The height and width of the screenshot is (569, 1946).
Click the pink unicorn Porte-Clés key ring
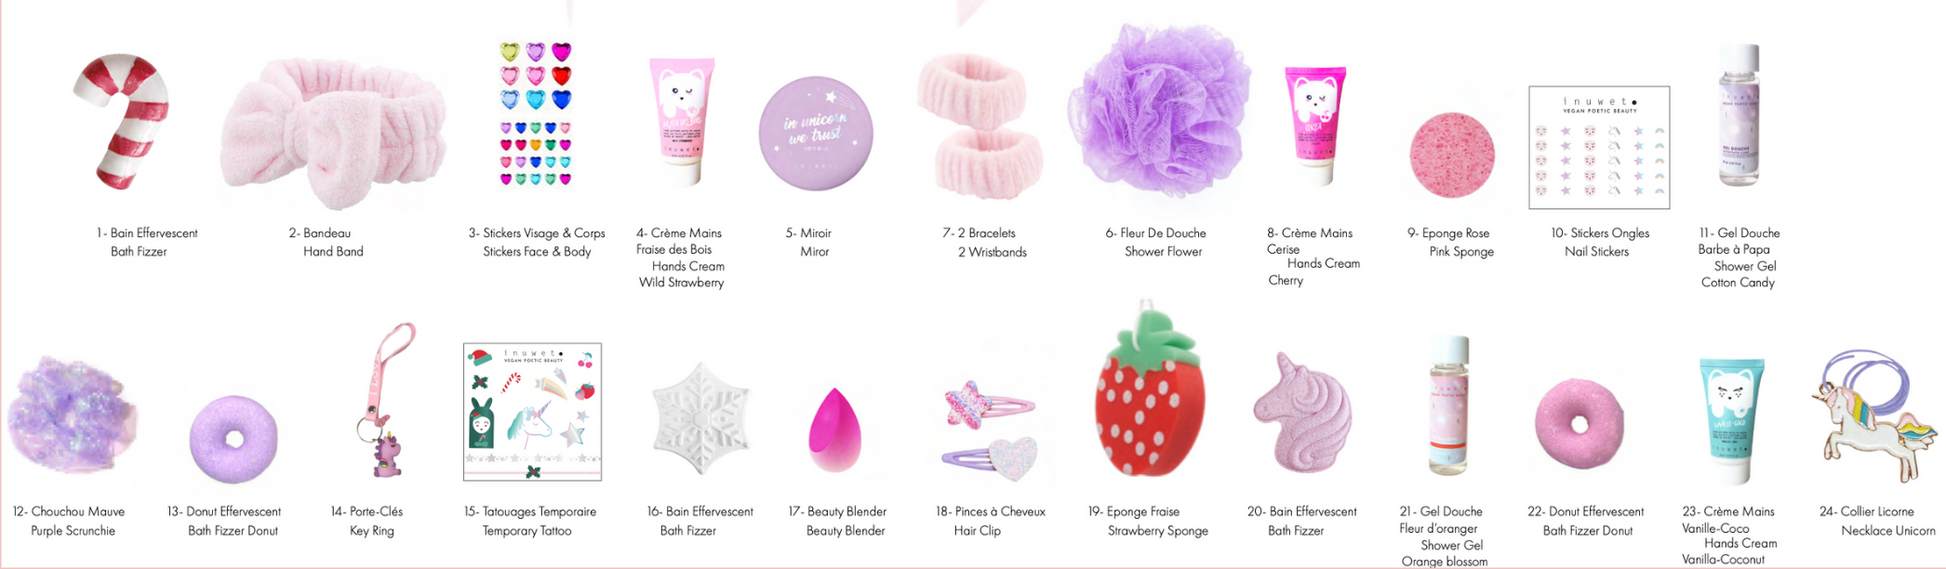386,400
